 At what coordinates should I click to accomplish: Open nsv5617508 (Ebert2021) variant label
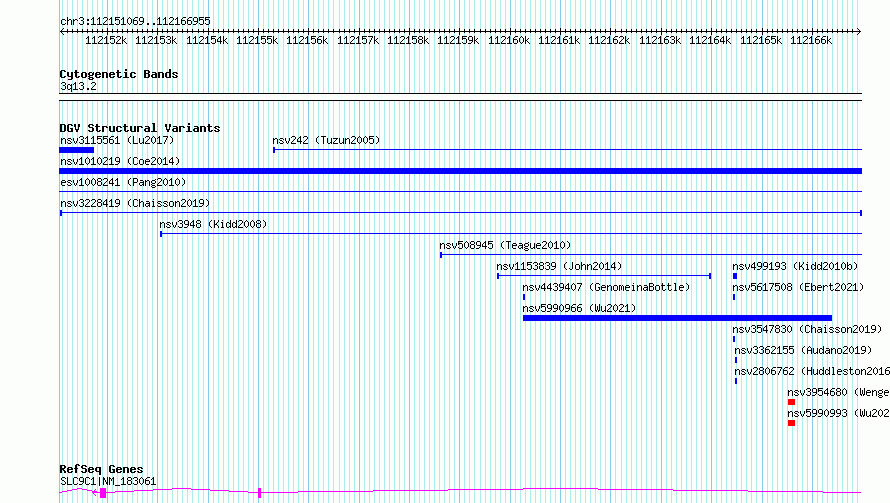(x=798, y=287)
